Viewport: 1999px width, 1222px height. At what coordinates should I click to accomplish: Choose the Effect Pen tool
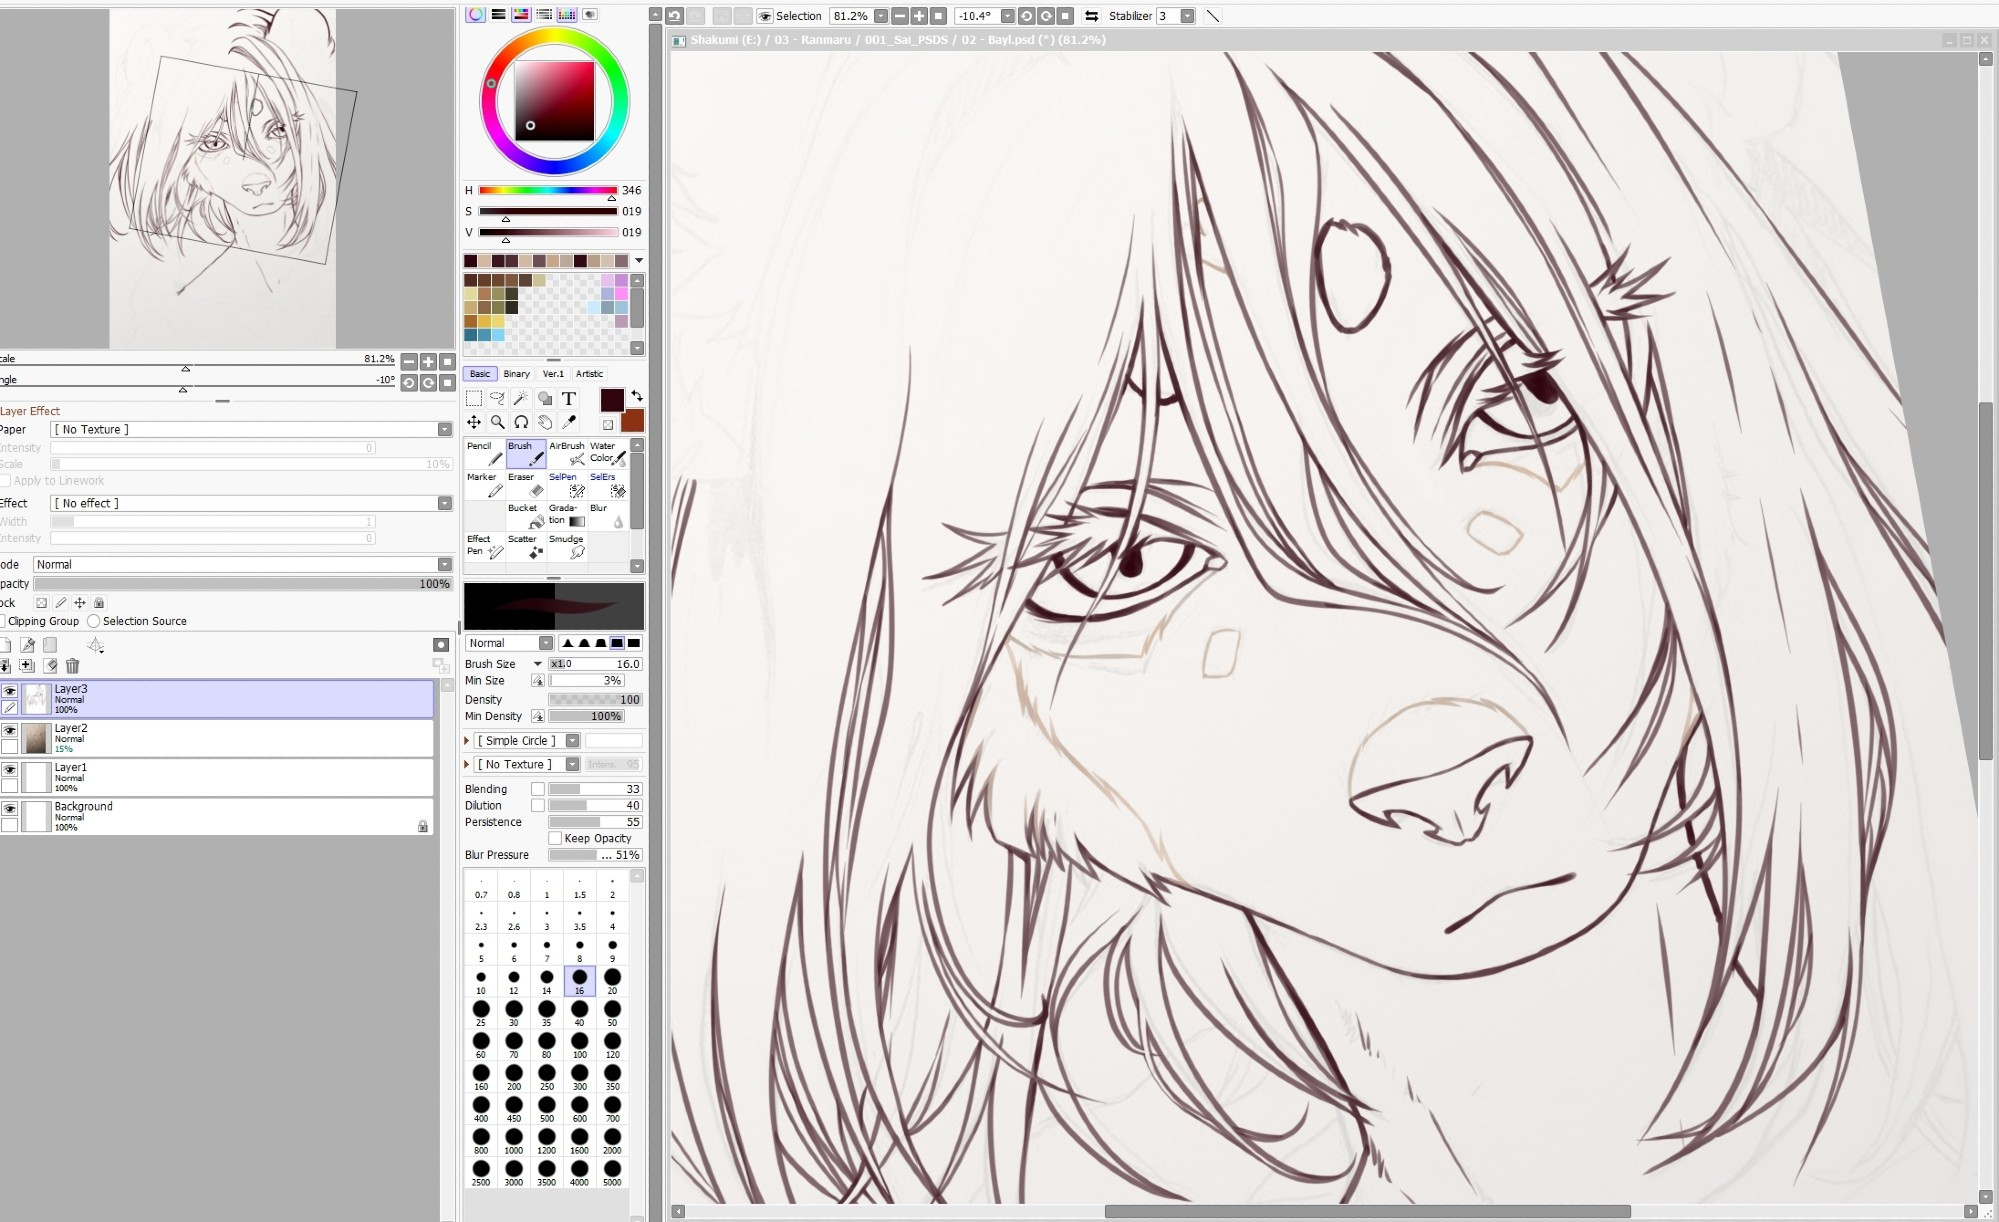(485, 547)
